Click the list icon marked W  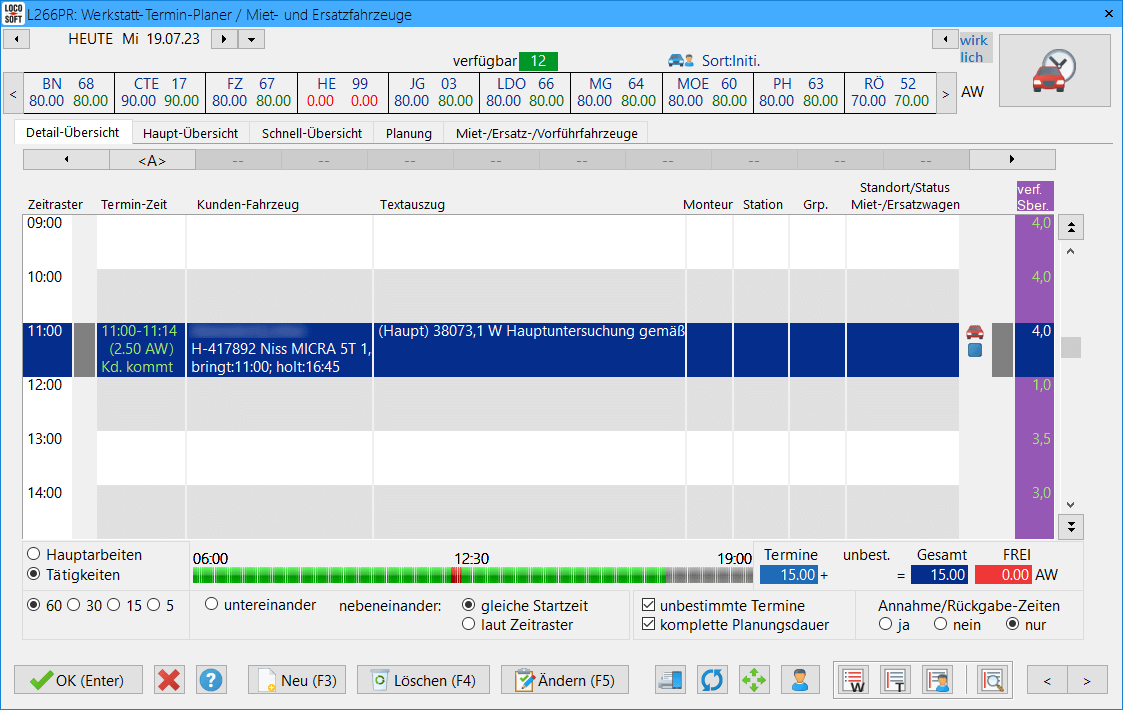coord(854,680)
